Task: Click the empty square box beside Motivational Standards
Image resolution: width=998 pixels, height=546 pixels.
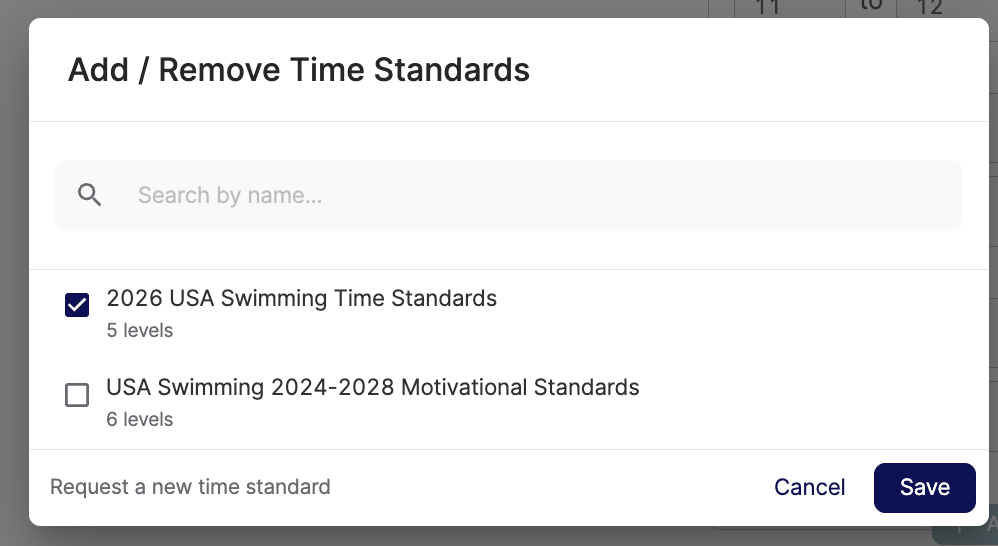Action: (x=77, y=395)
